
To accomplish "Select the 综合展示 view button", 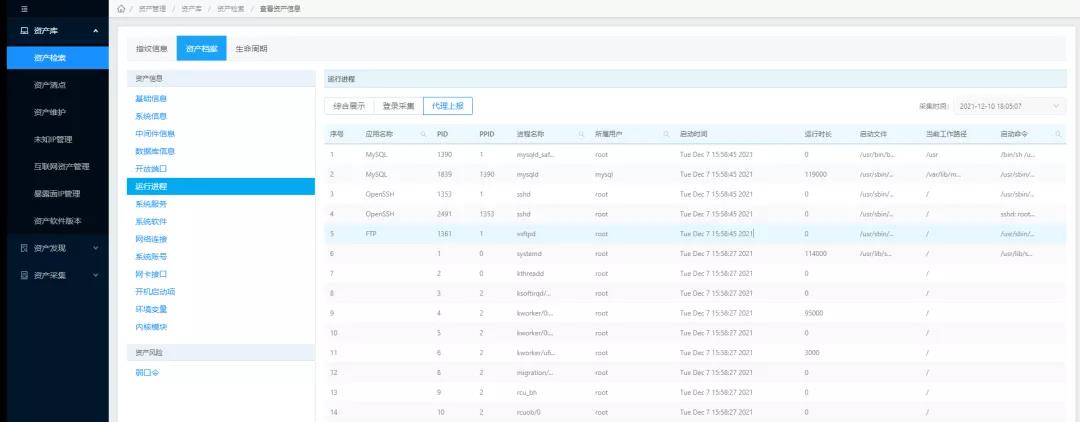I will (349, 106).
